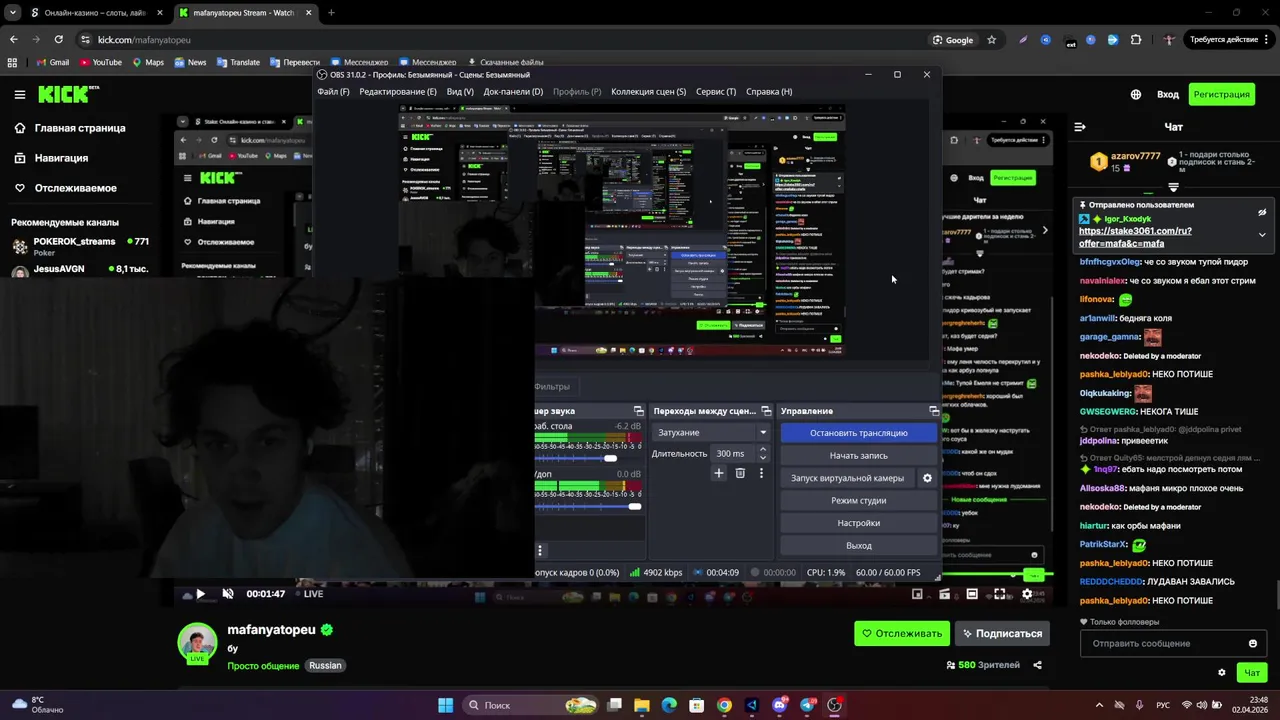Bookmark this page with the star icon

[x=991, y=40]
